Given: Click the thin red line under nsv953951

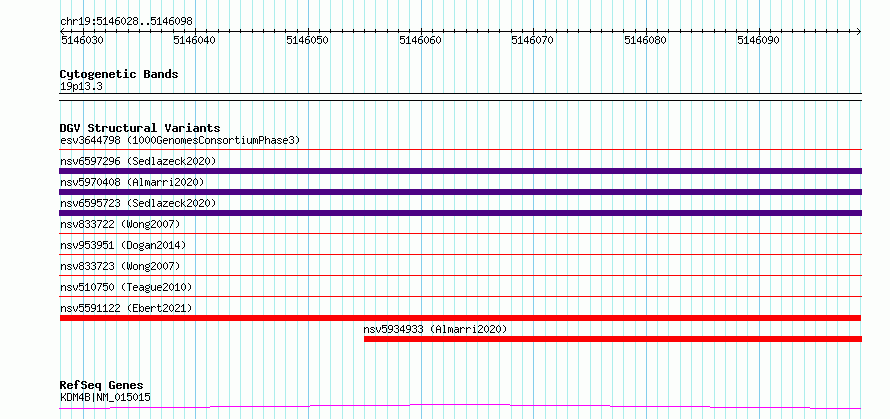Looking at the screenshot, I should pos(461,254).
